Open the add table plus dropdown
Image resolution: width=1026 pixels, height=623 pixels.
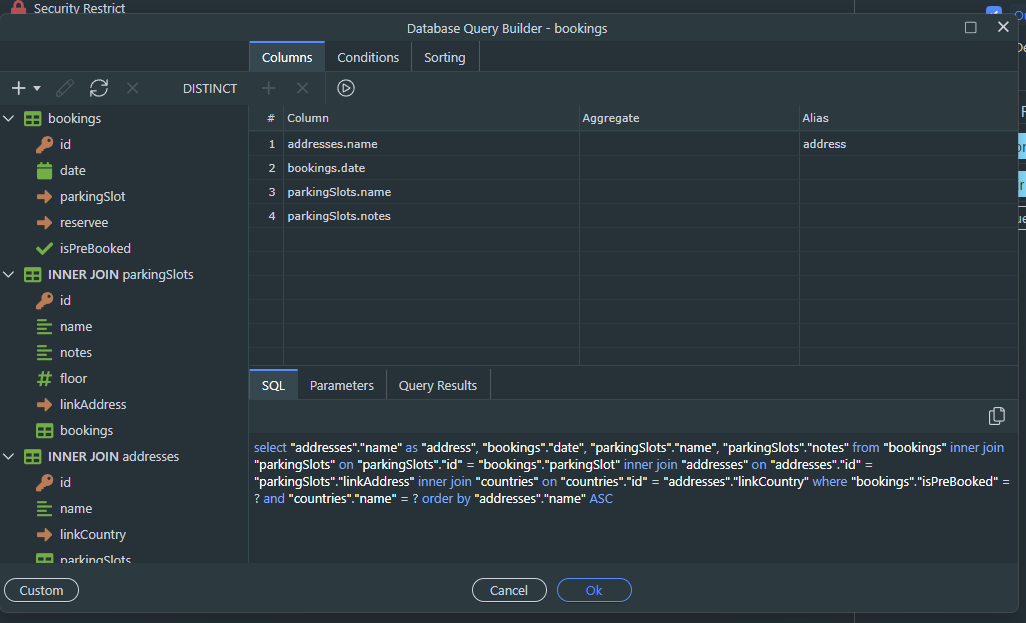(x=25, y=88)
